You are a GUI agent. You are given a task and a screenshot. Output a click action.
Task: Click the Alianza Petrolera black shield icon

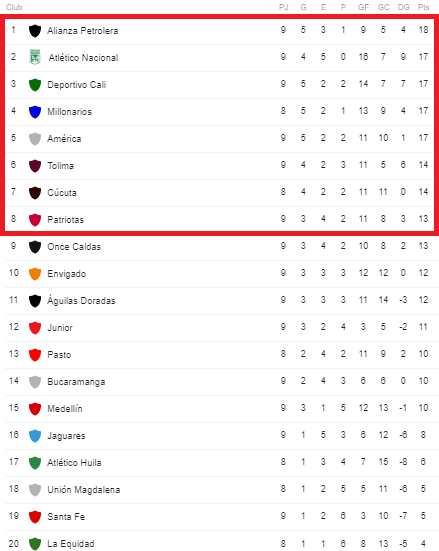pyautogui.click(x=35, y=31)
